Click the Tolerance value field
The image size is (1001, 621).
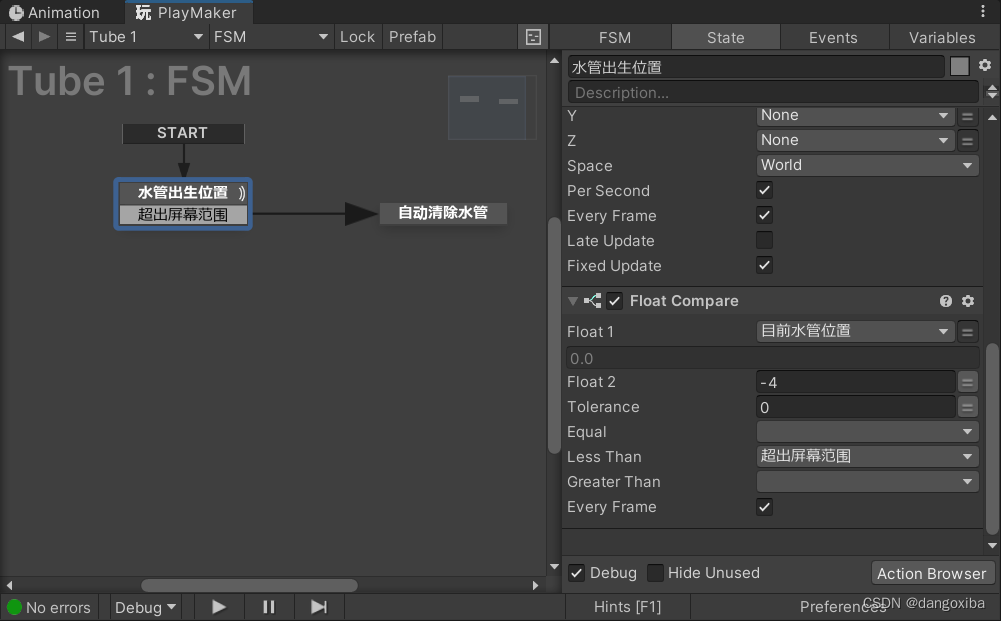855,407
